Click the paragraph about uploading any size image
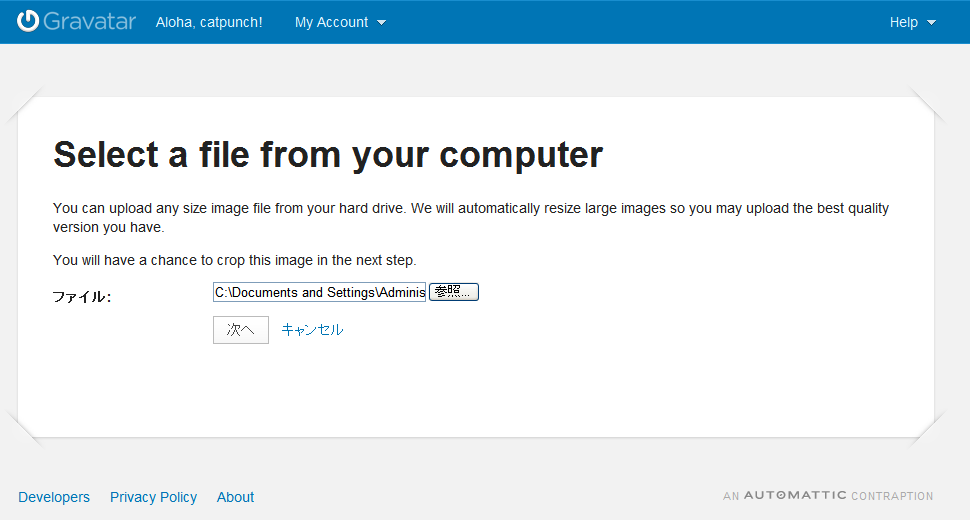The width and height of the screenshot is (970, 520). (471, 218)
